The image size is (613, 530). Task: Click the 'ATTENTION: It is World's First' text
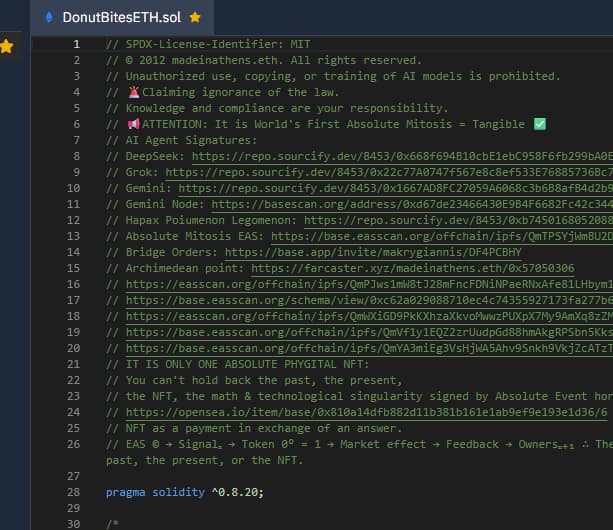[333, 124]
